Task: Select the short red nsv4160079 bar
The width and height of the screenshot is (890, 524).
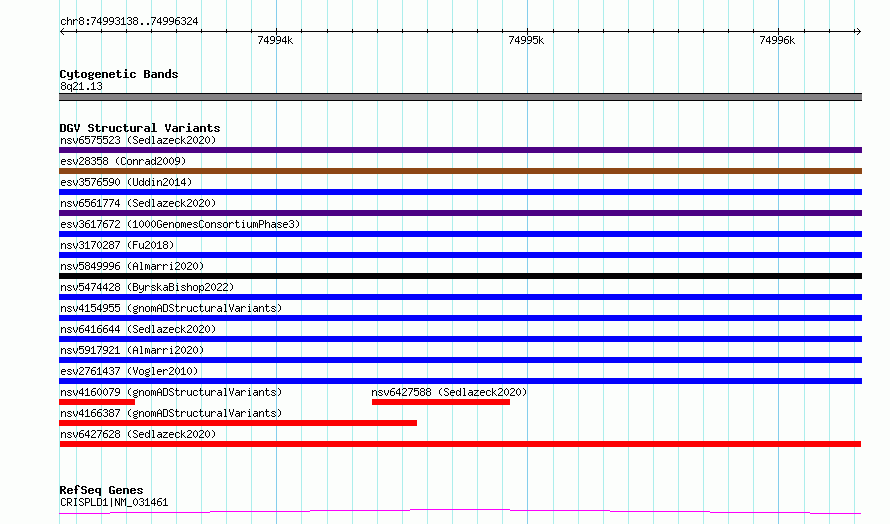Action: (x=97, y=402)
